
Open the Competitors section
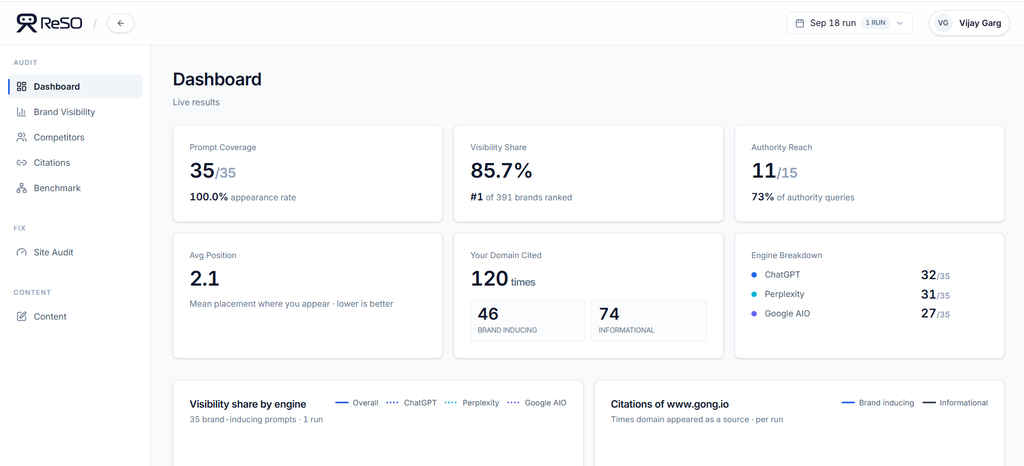[75, 138]
